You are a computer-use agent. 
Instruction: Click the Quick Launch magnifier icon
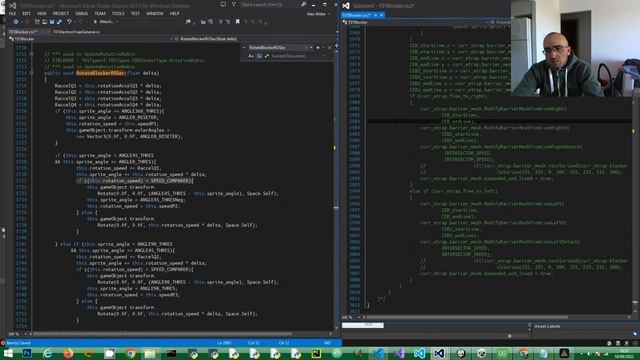(303, 4)
